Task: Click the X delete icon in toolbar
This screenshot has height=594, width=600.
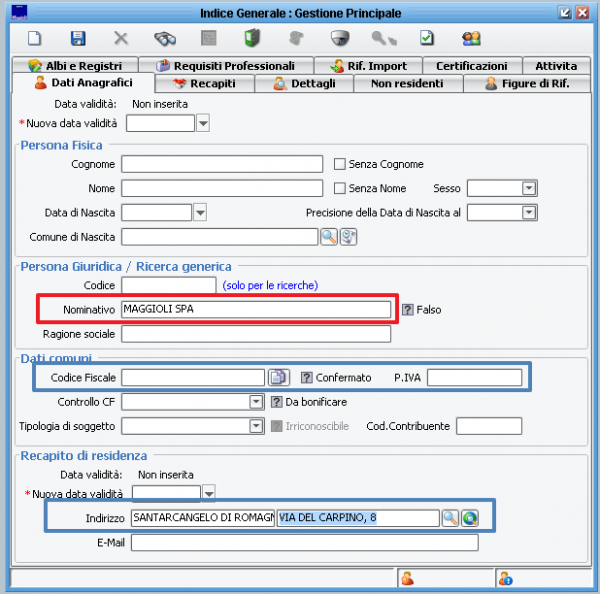Action: pyautogui.click(x=121, y=38)
